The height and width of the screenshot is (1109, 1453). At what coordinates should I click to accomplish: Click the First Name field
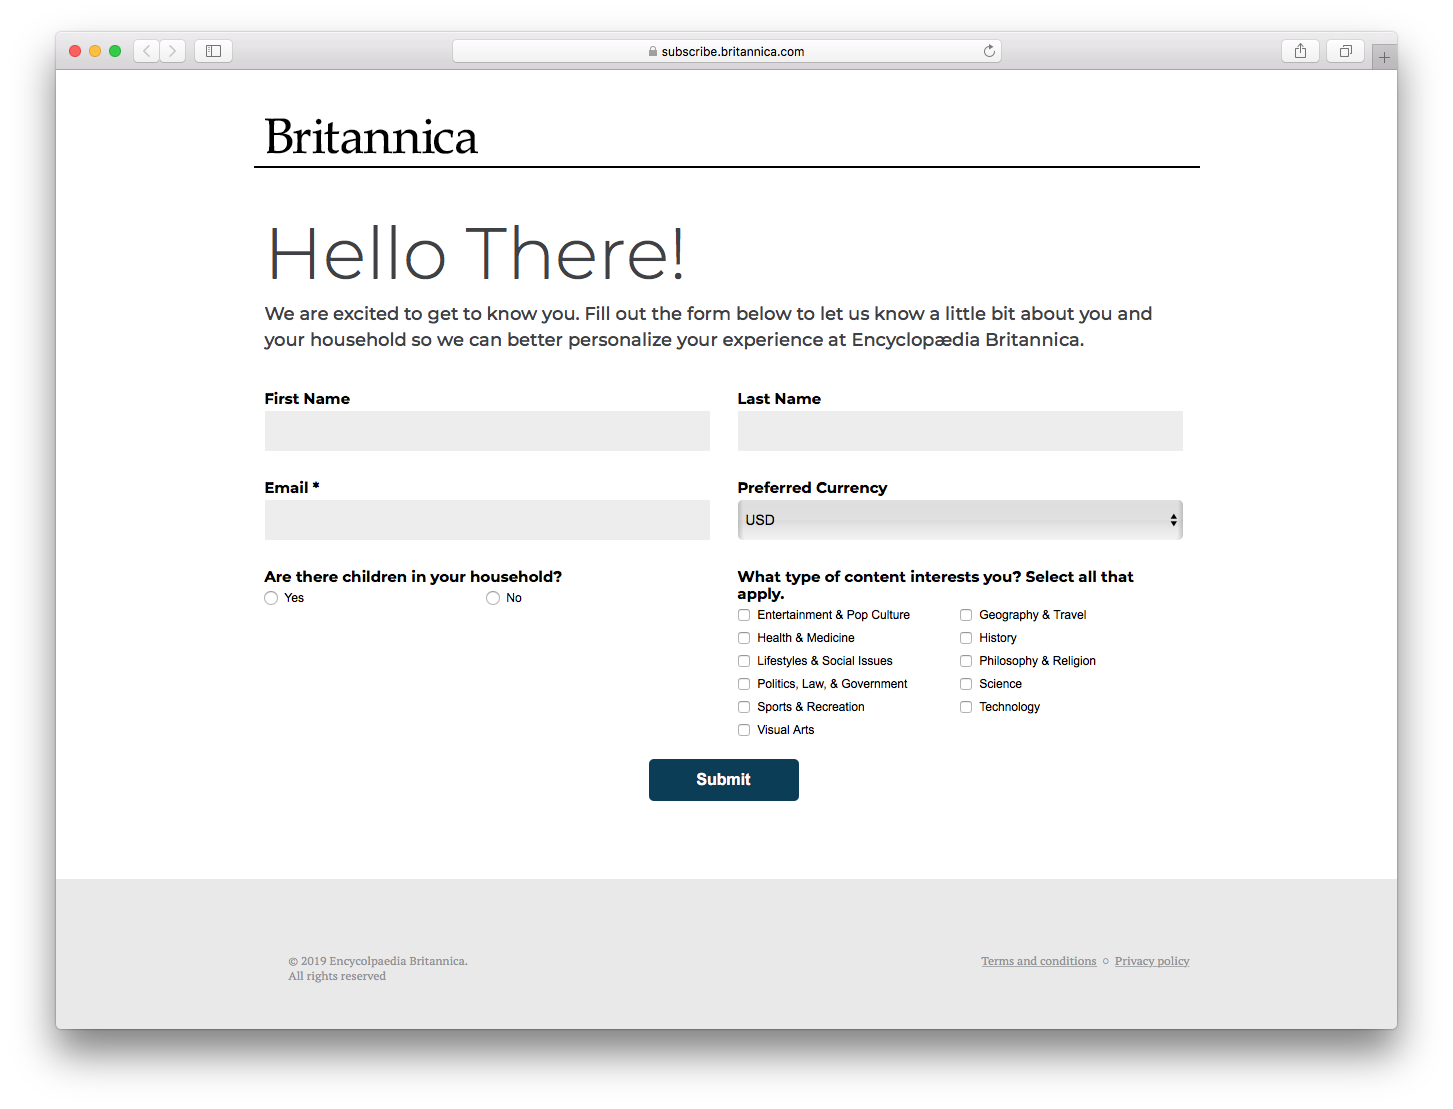(x=487, y=431)
